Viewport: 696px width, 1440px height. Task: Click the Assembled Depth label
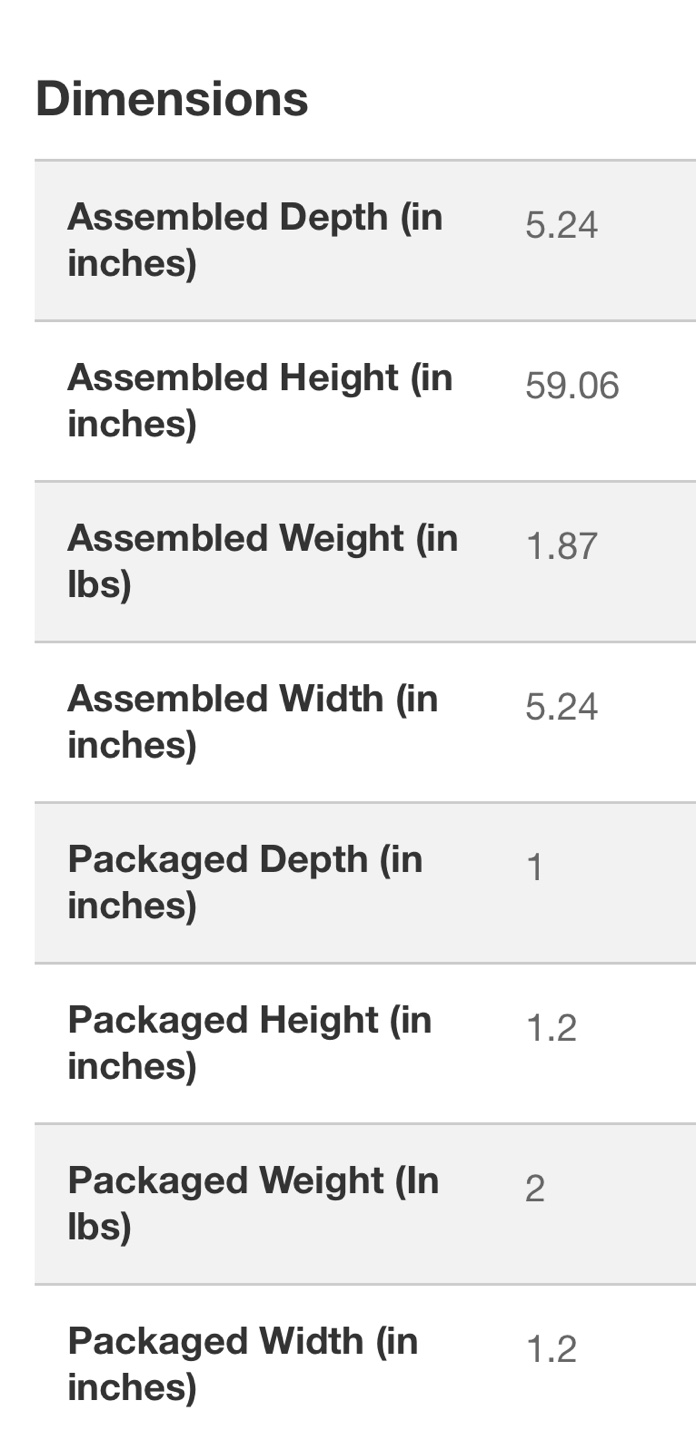[254, 240]
